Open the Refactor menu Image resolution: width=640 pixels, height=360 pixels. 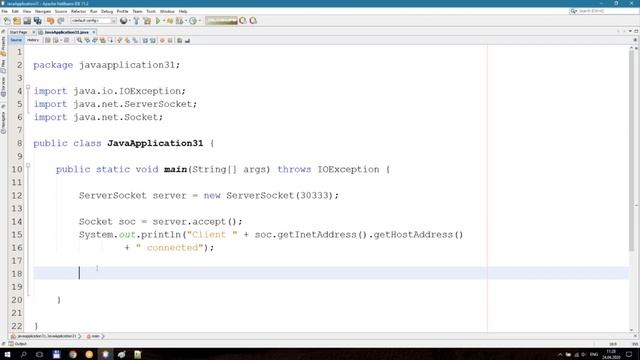pos(78,11)
